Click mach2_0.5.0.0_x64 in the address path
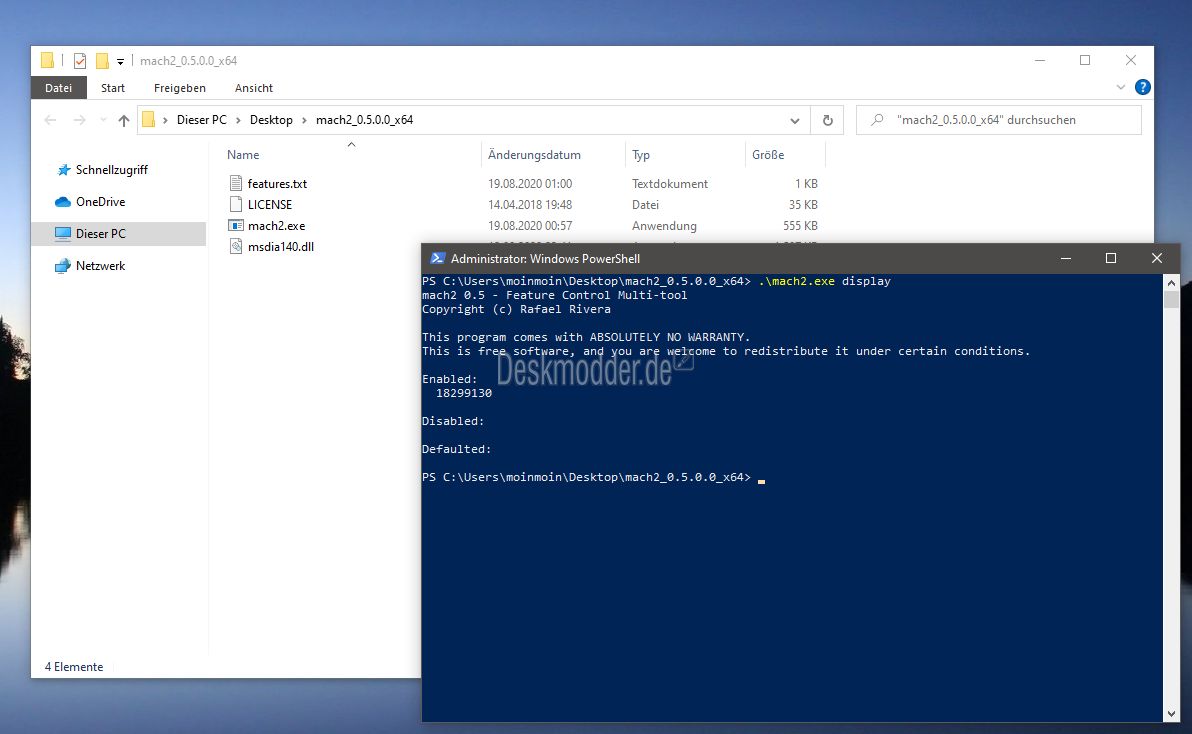Image resolution: width=1192 pixels, height=734 pixels. pos(364,120)
